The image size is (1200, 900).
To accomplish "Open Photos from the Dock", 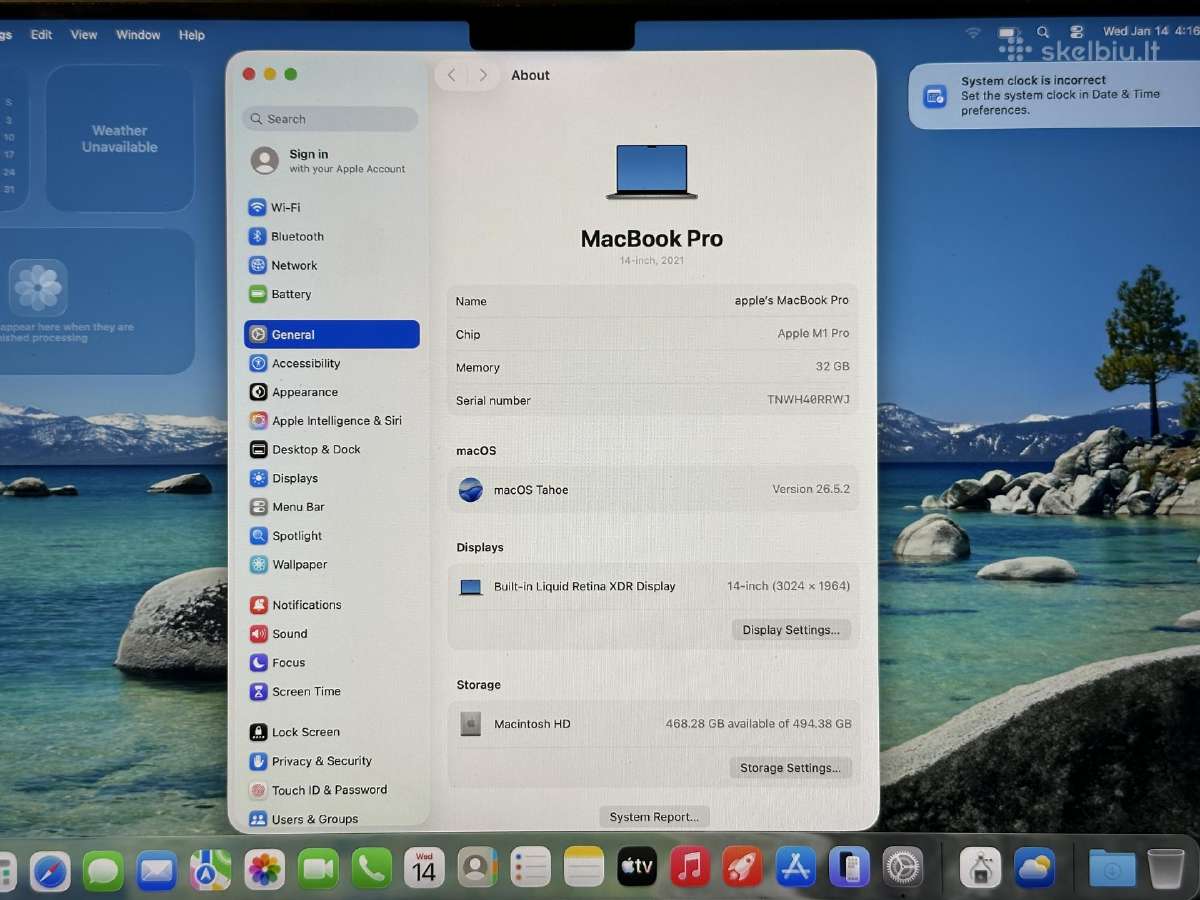I will 265,869.
